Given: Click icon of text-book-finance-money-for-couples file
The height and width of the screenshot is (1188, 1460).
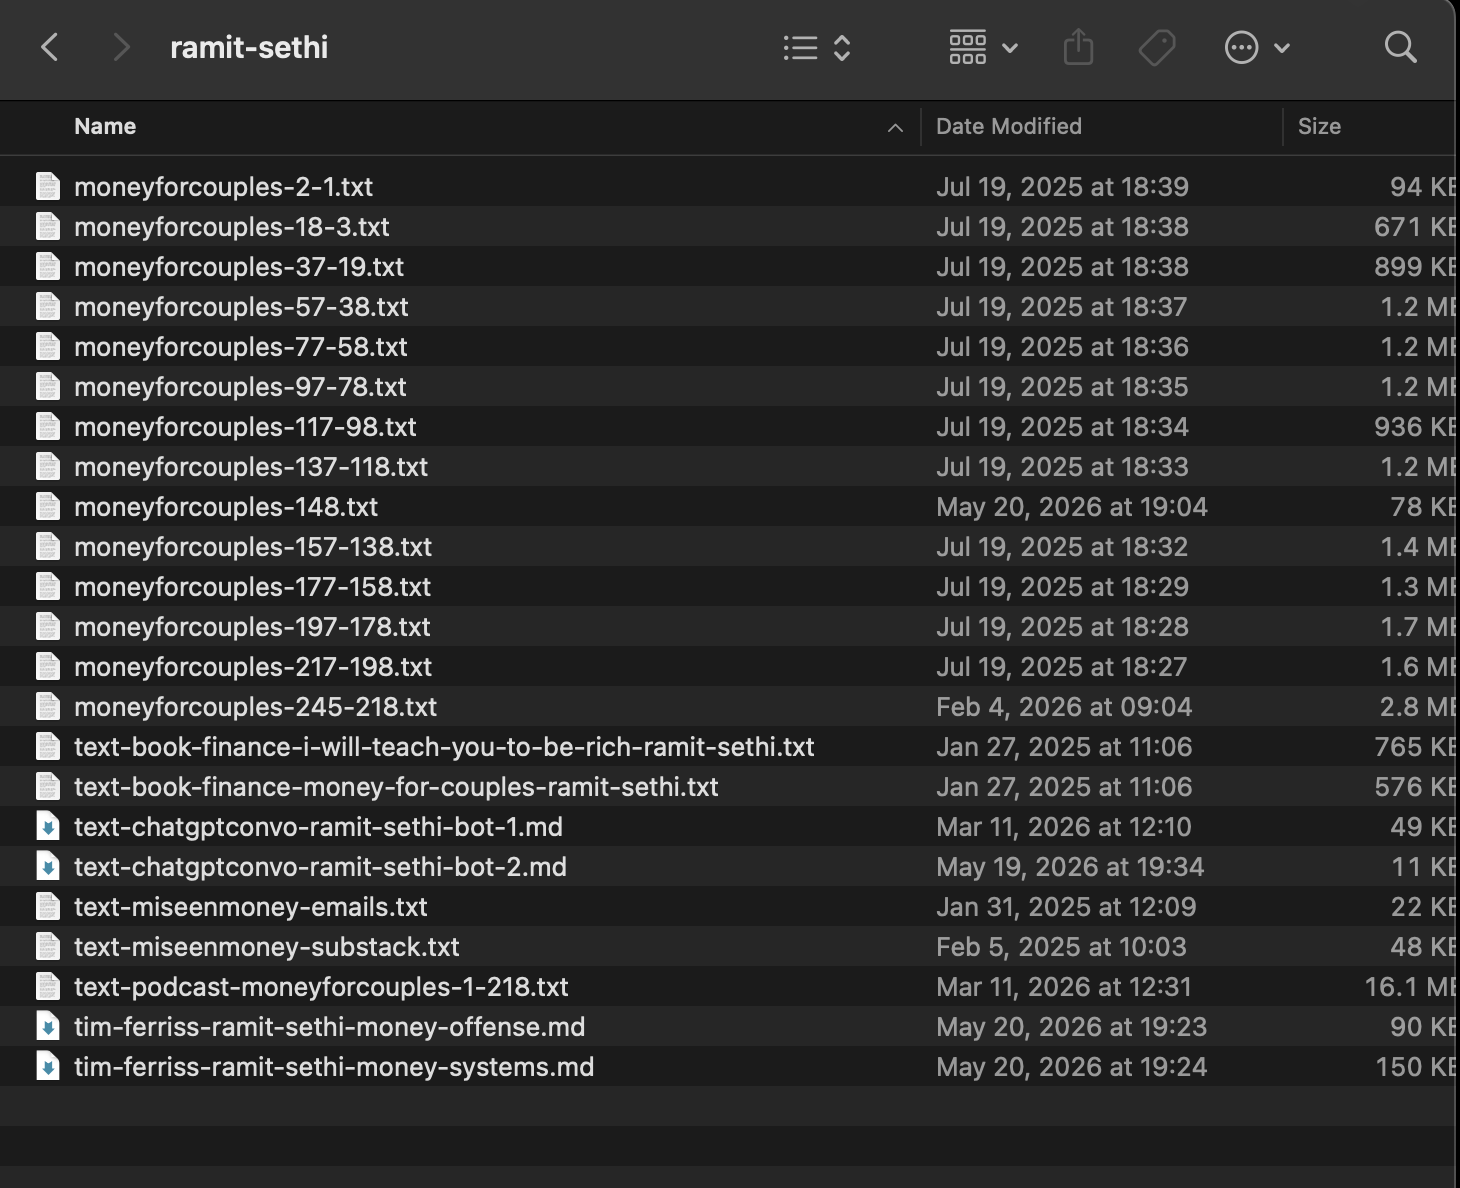Looking at the screenshot, I should (48, 786).
